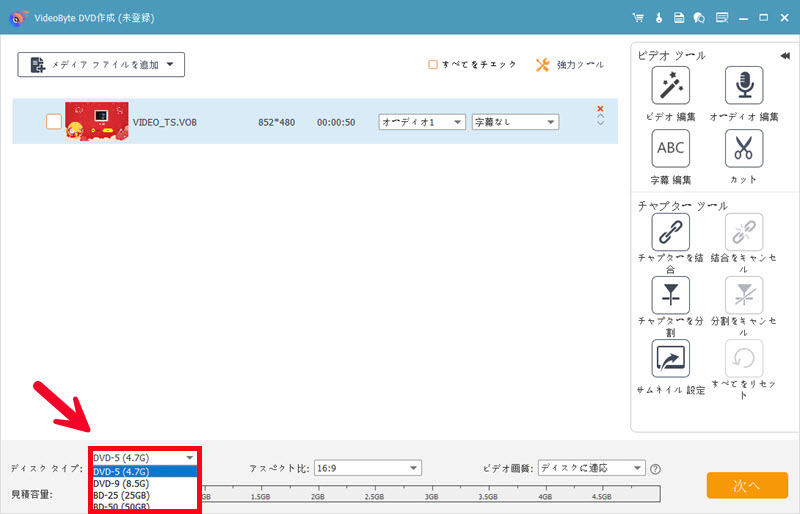Open the オーディオ編集 microphone tool
The image size is (800, 514).
pos(743,87)
